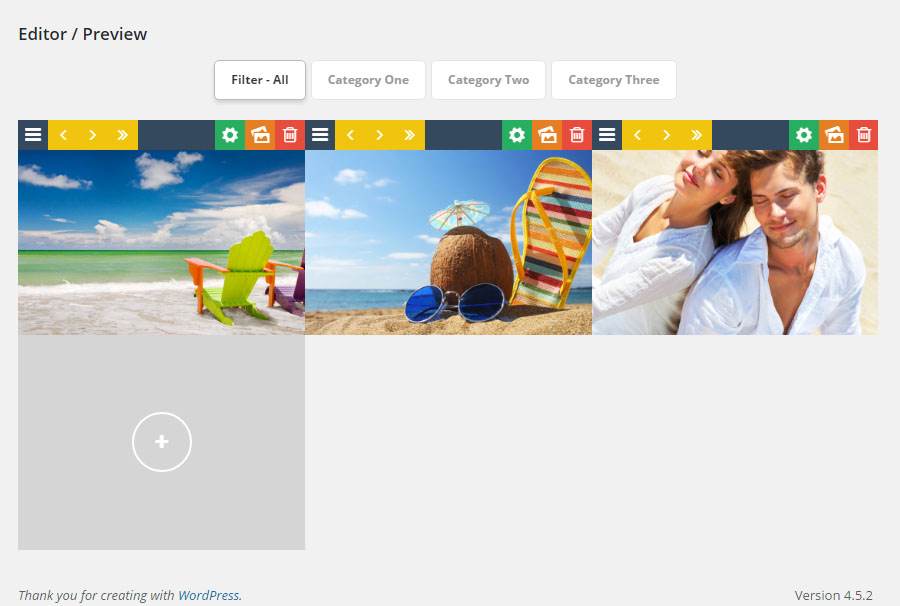Click the coconut and sunglasses image

[x=448, y=242]
